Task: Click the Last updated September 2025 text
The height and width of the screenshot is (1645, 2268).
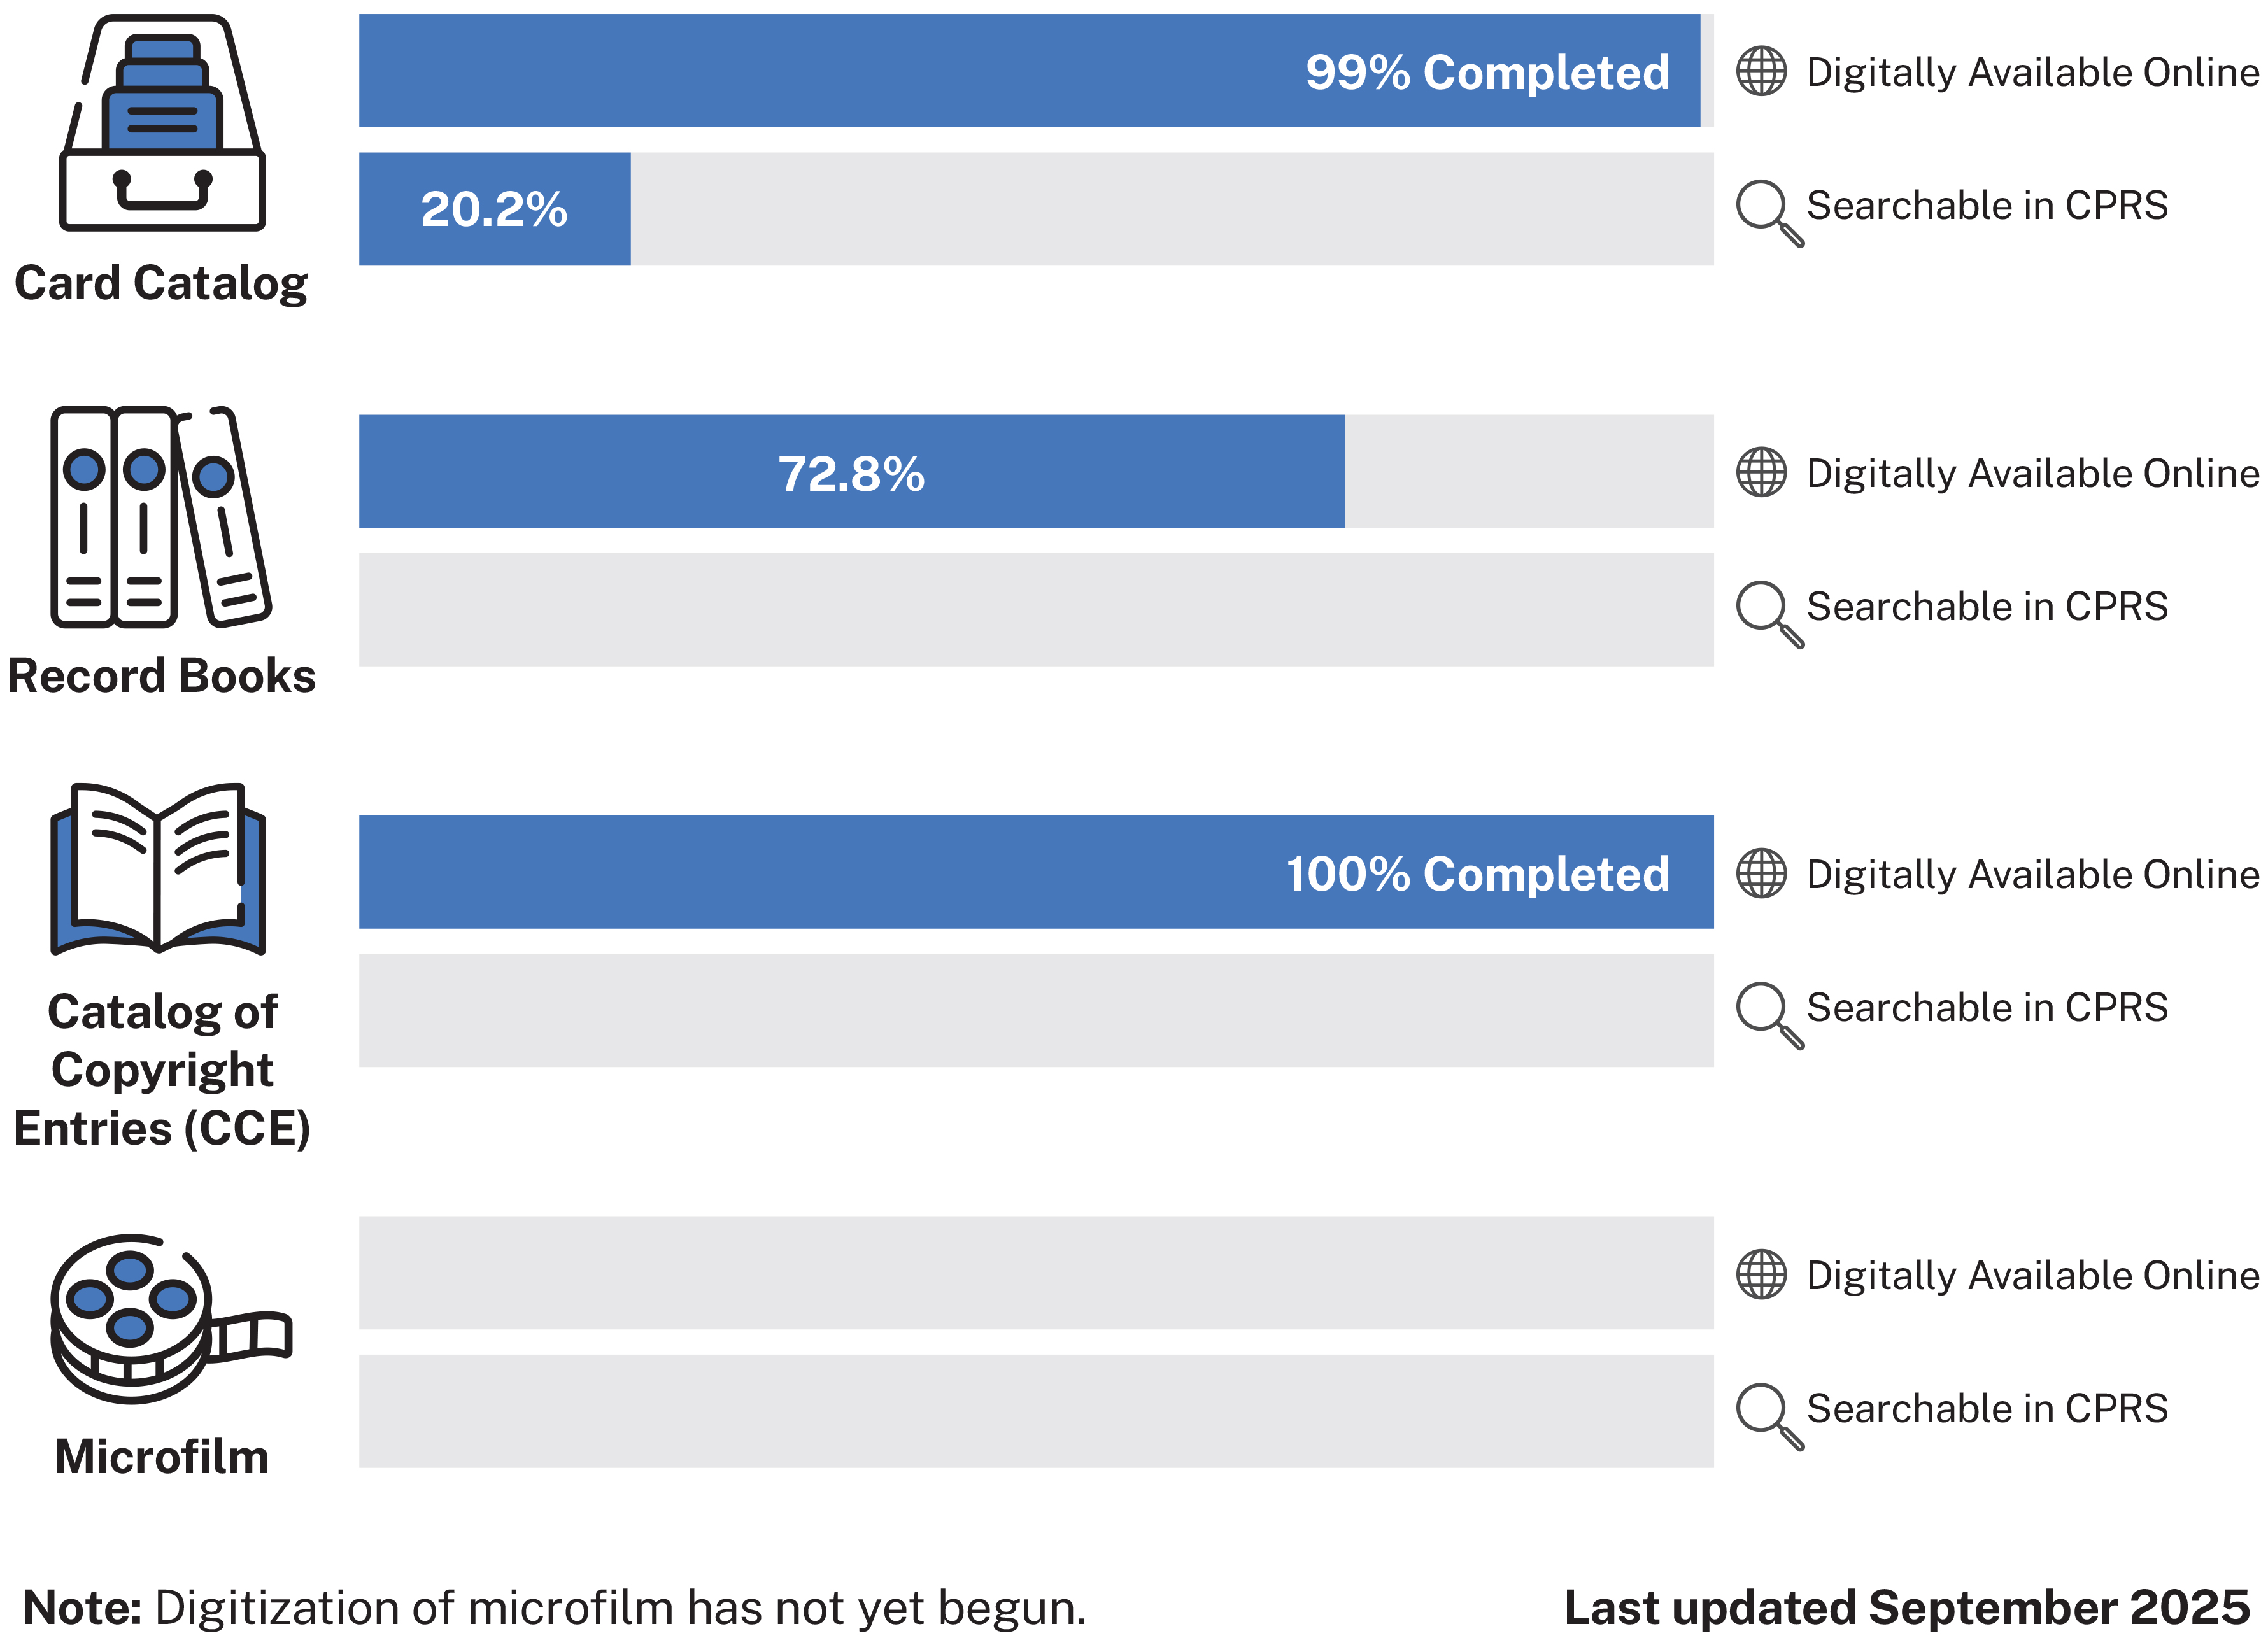Action: coord(1906,1608)
